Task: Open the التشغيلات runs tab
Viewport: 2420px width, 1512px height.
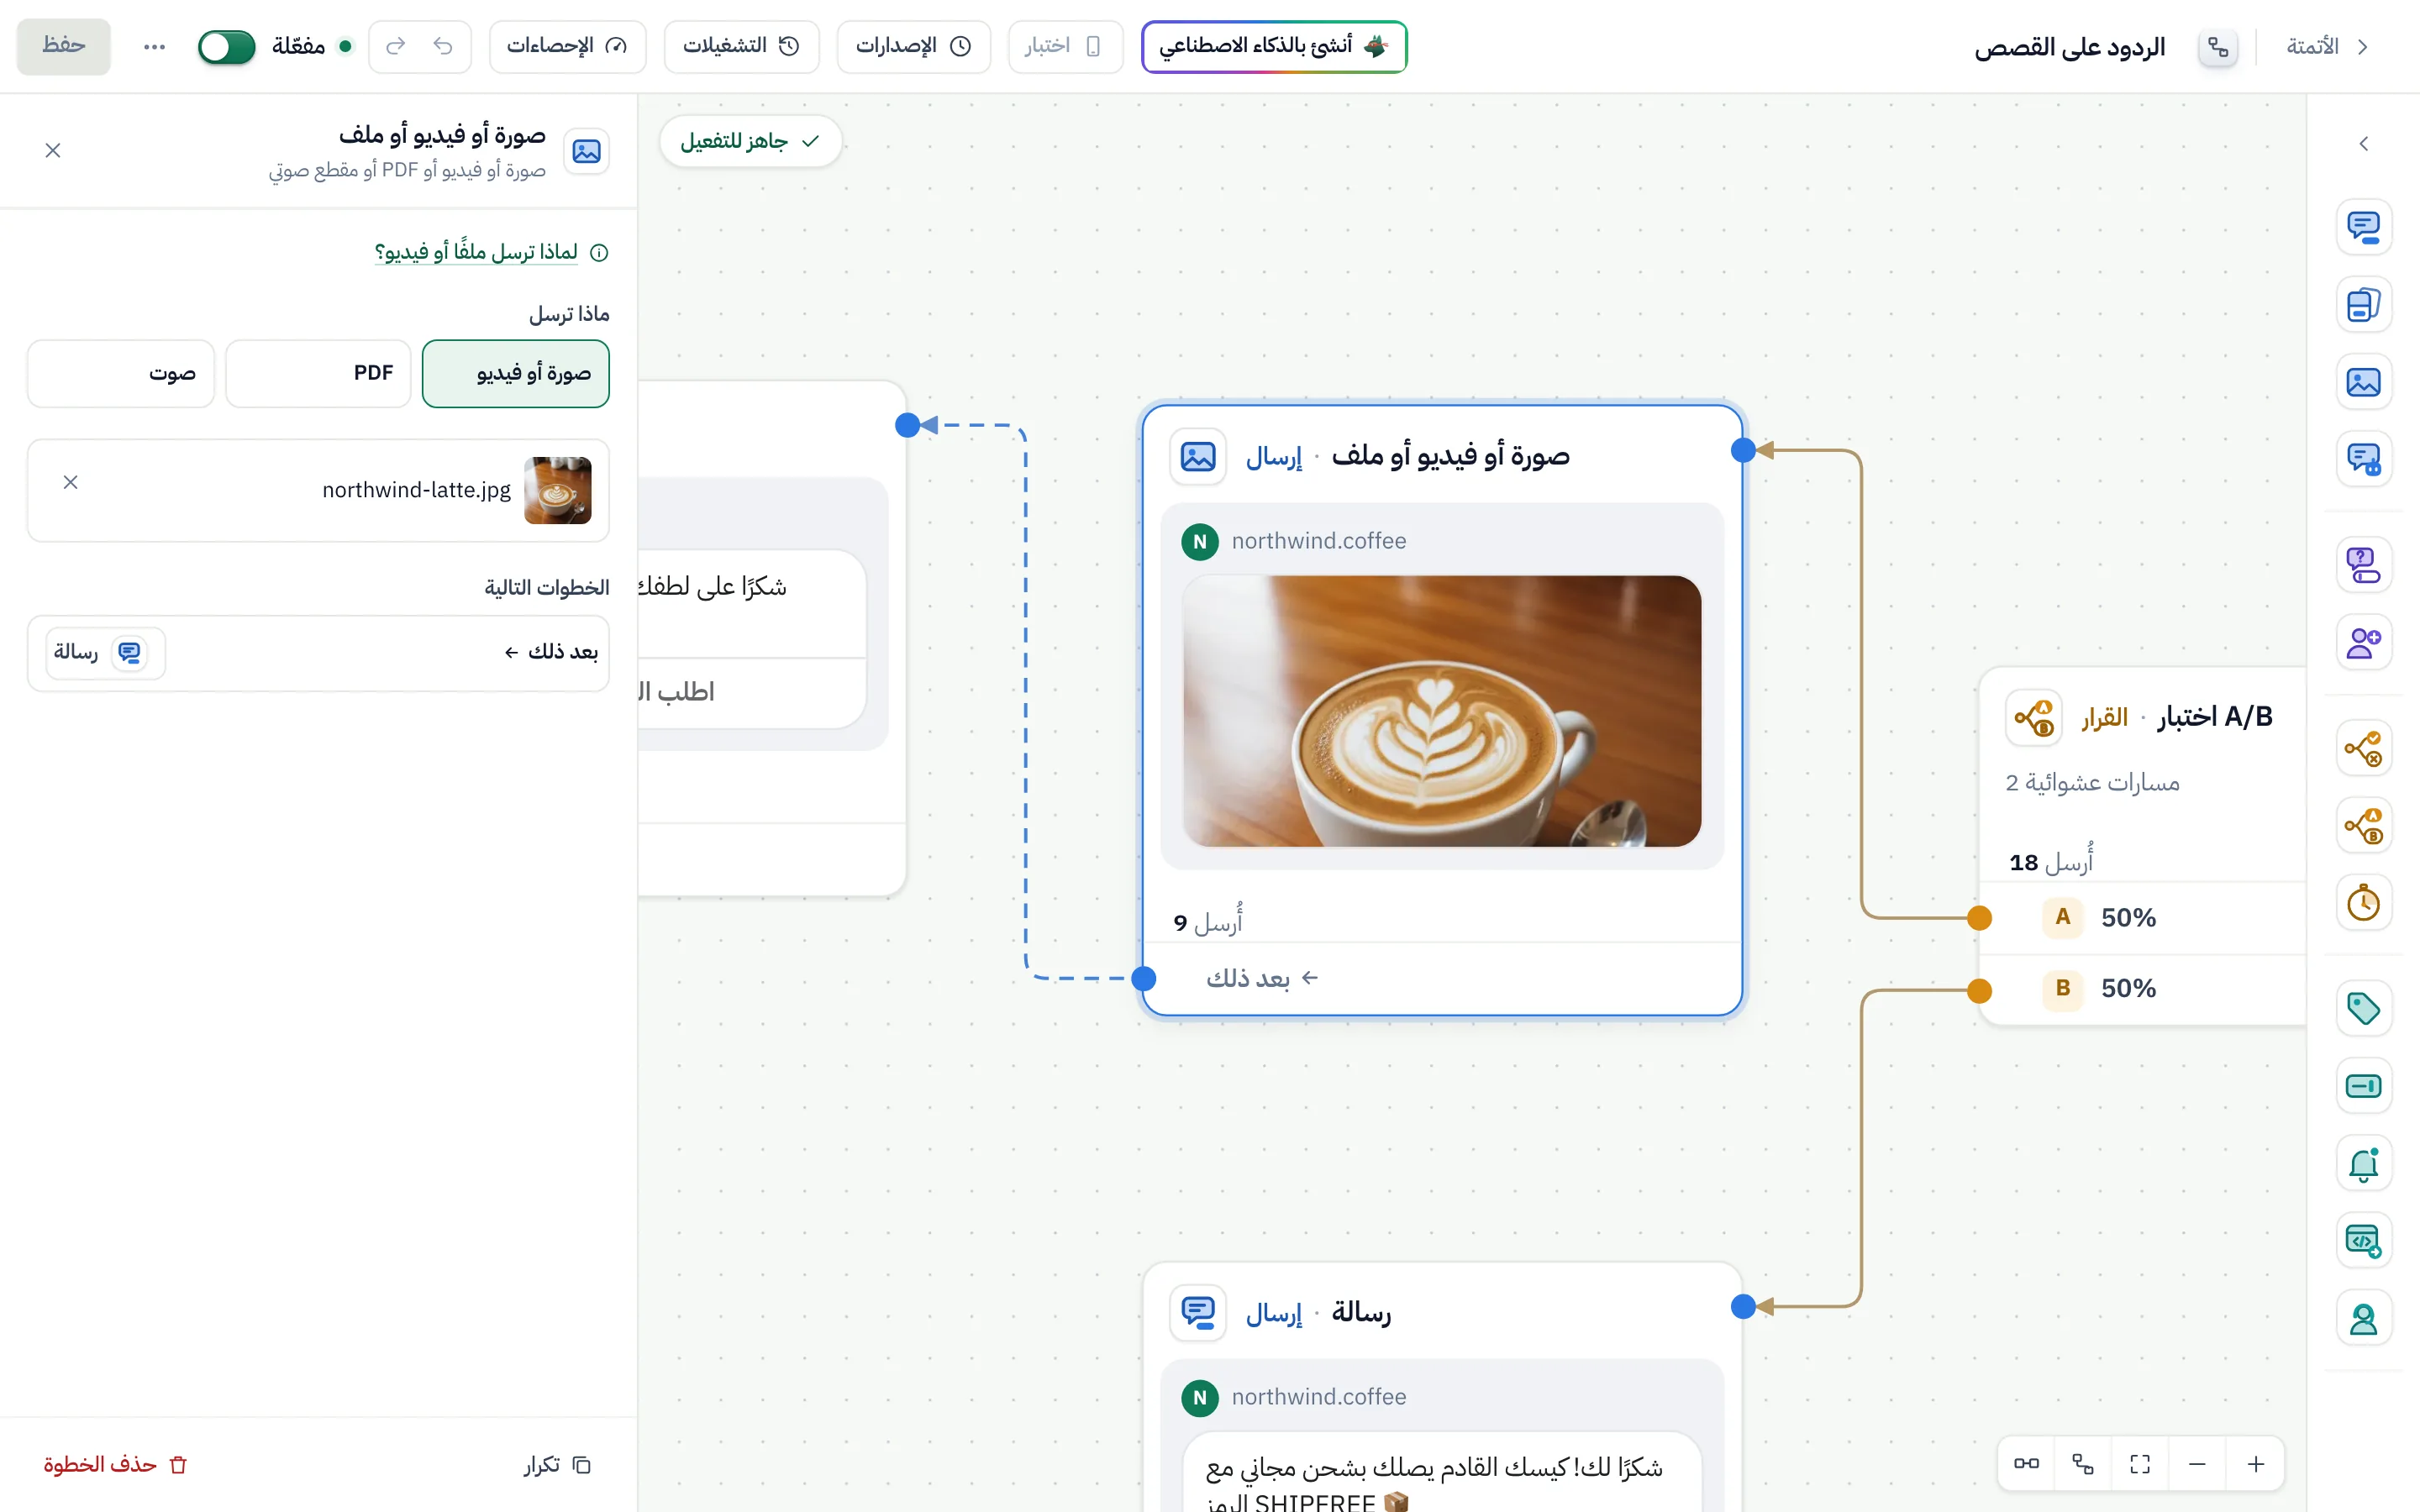Action: point(741,46)
